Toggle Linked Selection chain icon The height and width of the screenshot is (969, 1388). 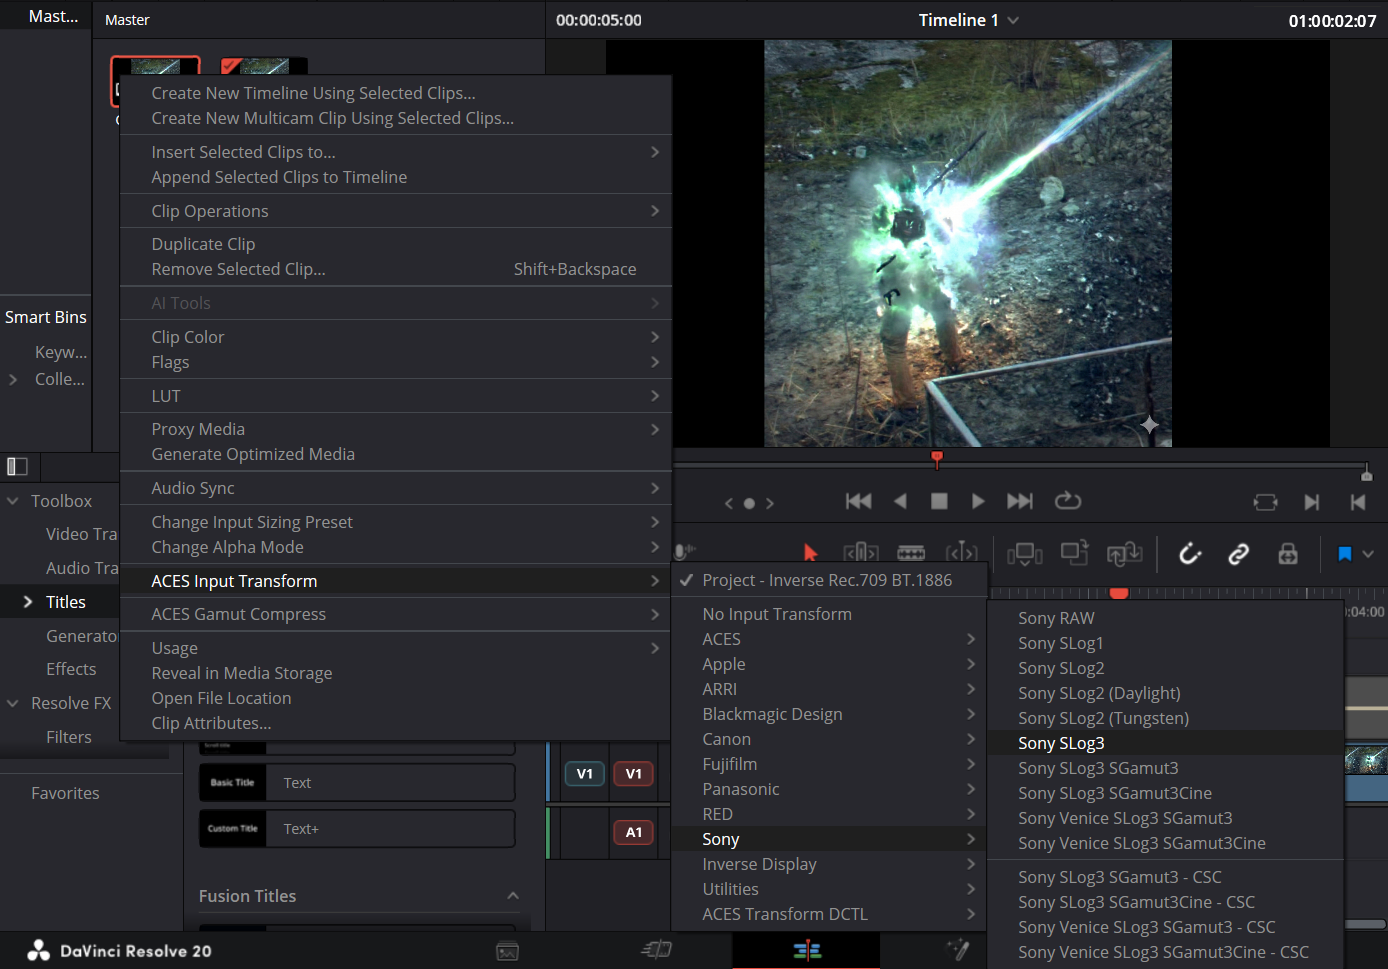pyautogui.click(x=1238, y=554)
